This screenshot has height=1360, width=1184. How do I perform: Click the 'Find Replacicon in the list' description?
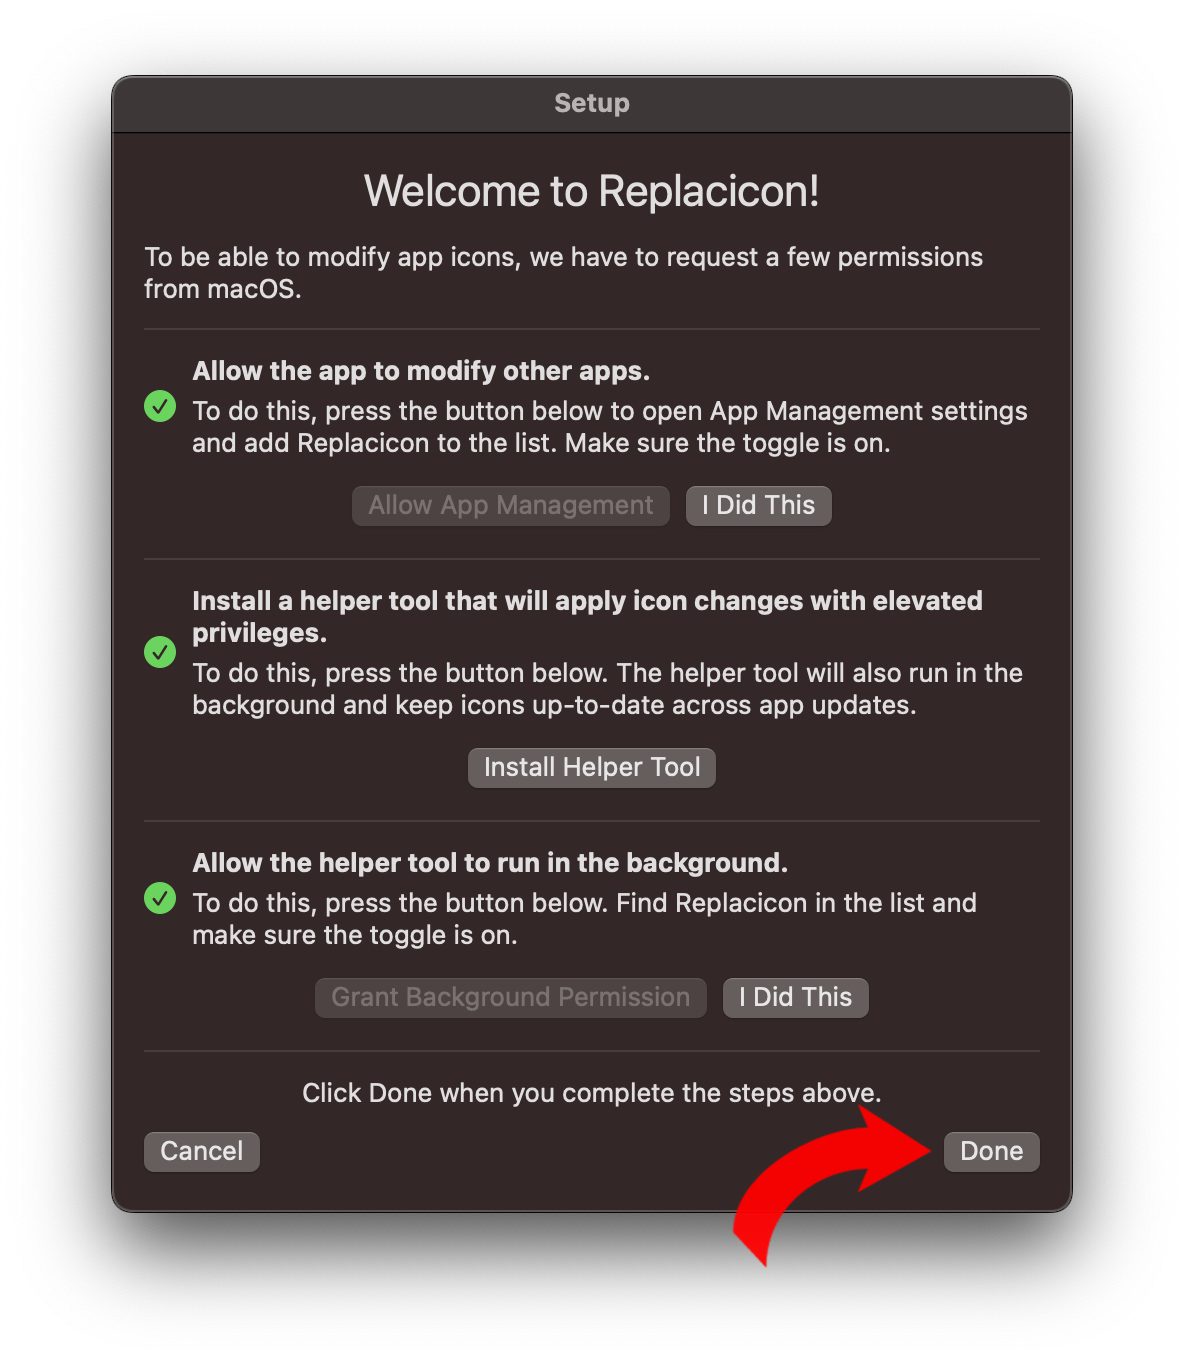[585, 919]
